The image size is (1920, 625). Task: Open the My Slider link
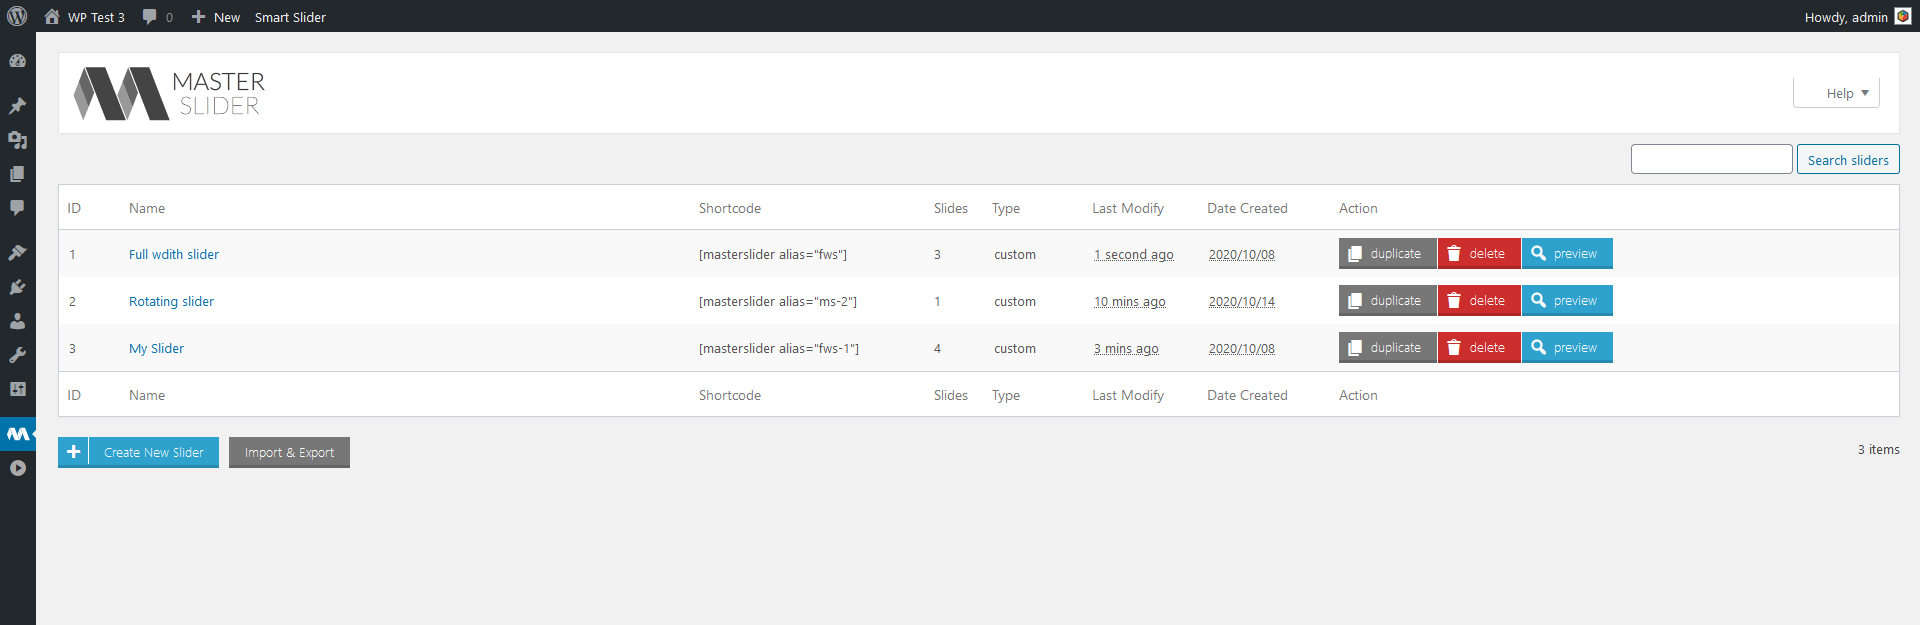click(x=156, y=348)
